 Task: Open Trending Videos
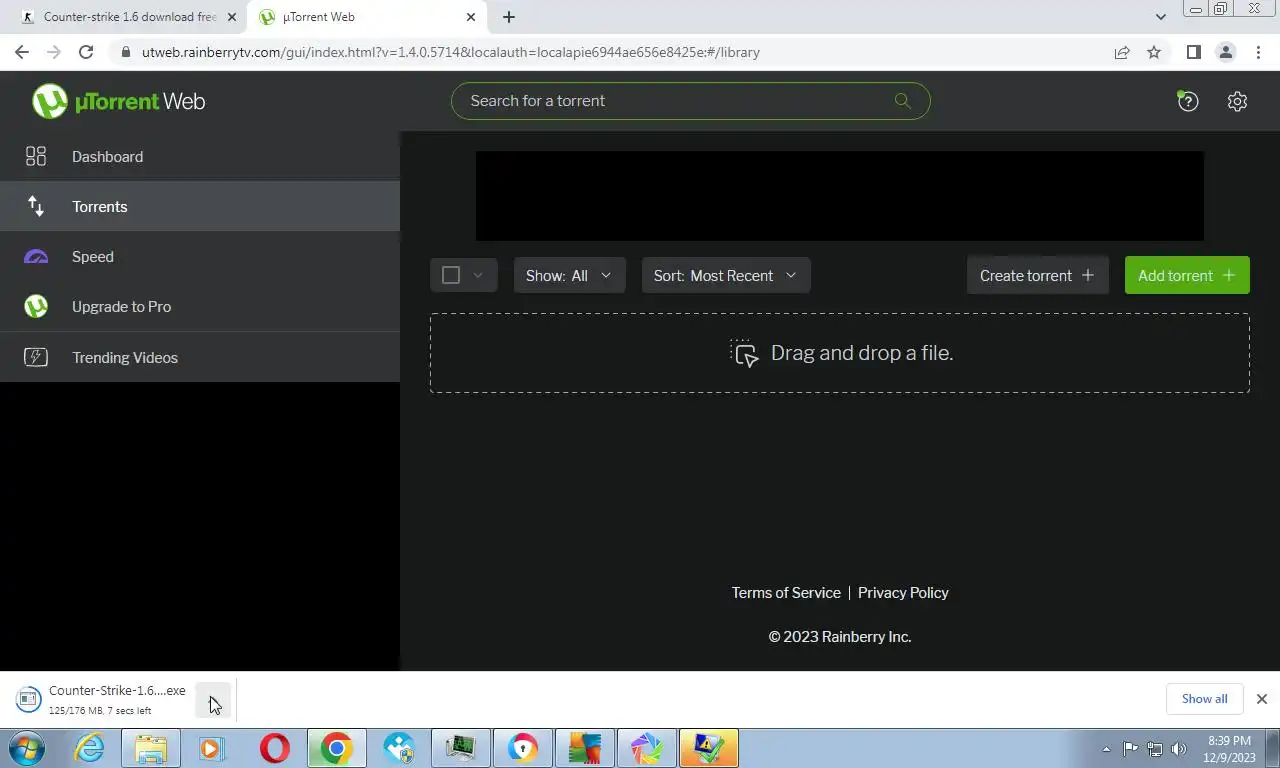pos(200,357)
